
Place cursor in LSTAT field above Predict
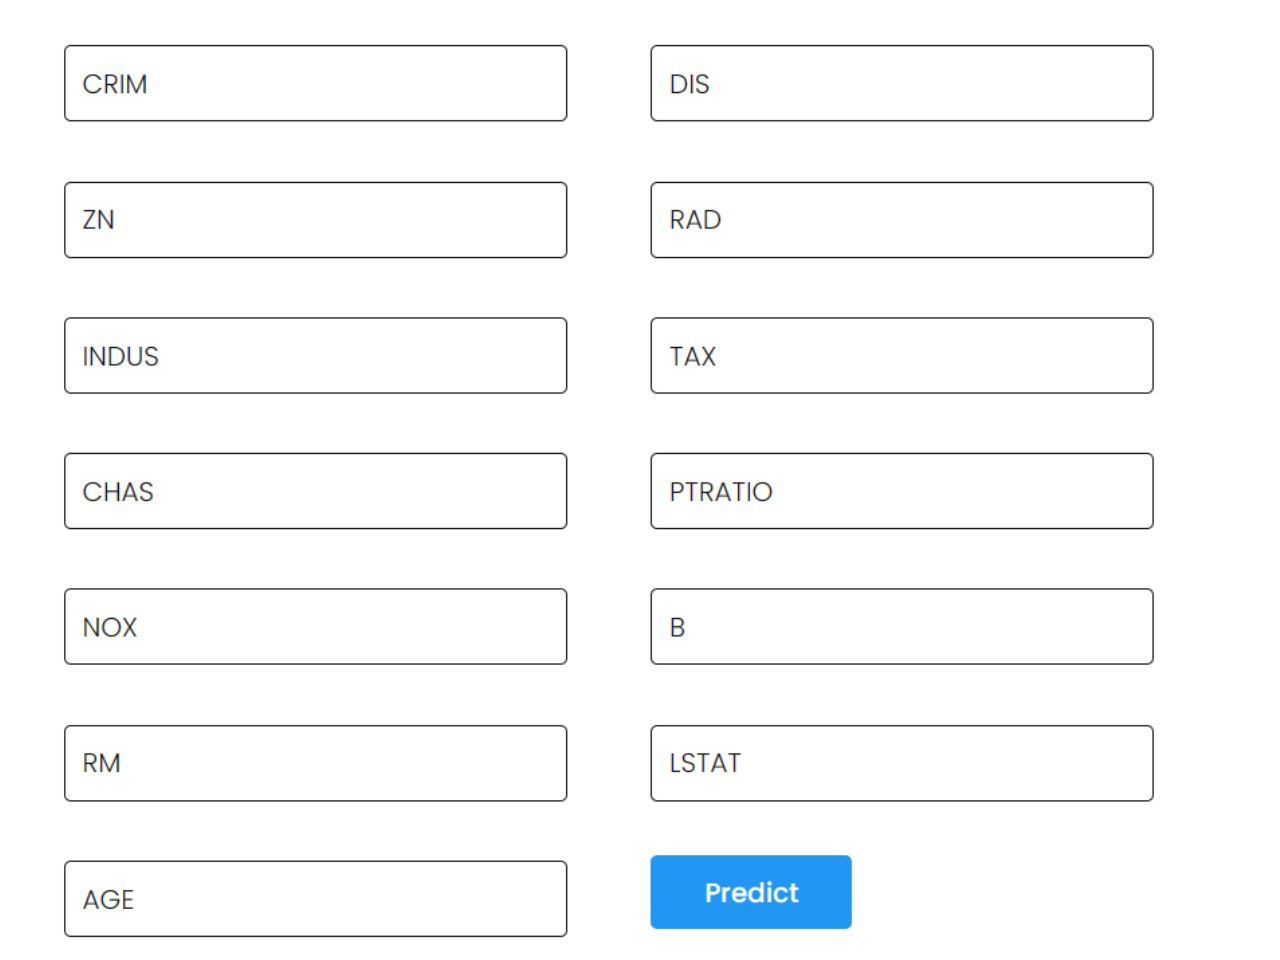(902, 763)
